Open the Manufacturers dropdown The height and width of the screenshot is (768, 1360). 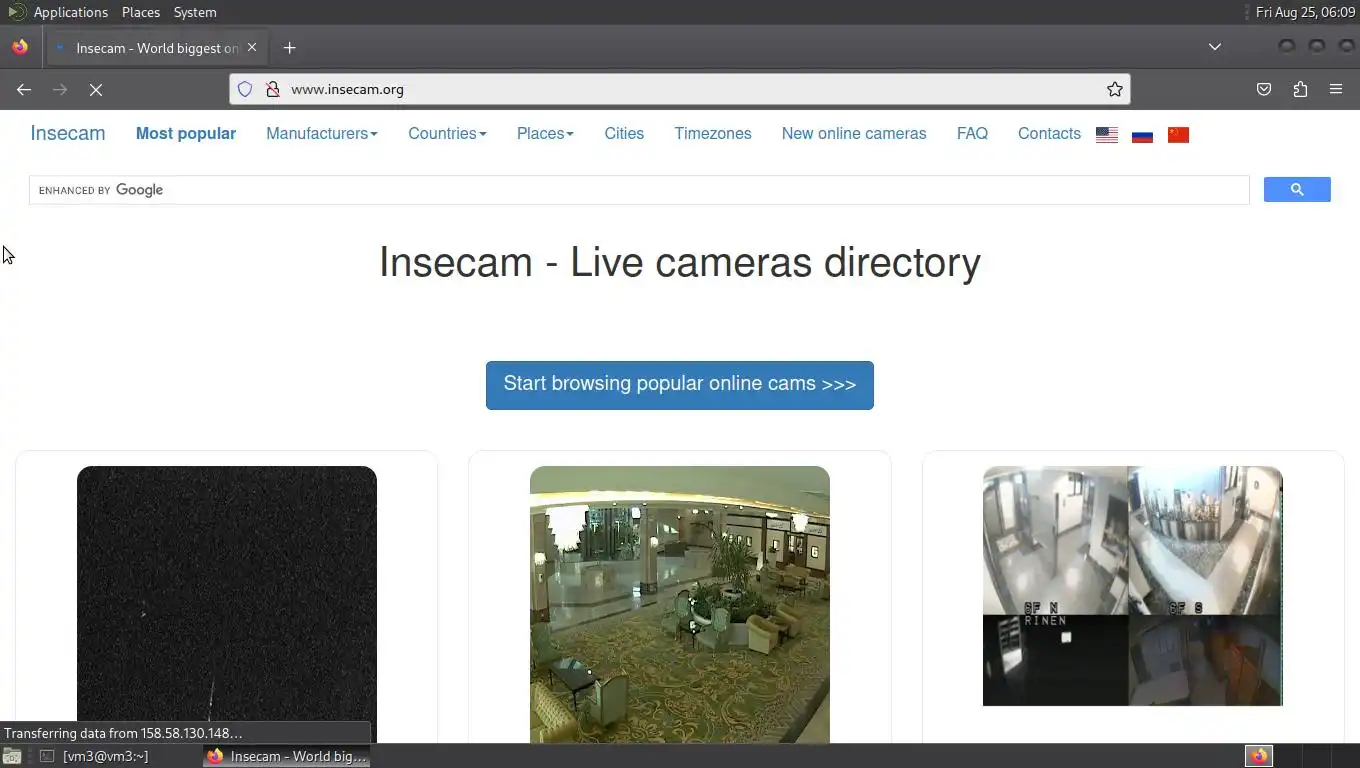pyautogui.click(x=322, y=133)
